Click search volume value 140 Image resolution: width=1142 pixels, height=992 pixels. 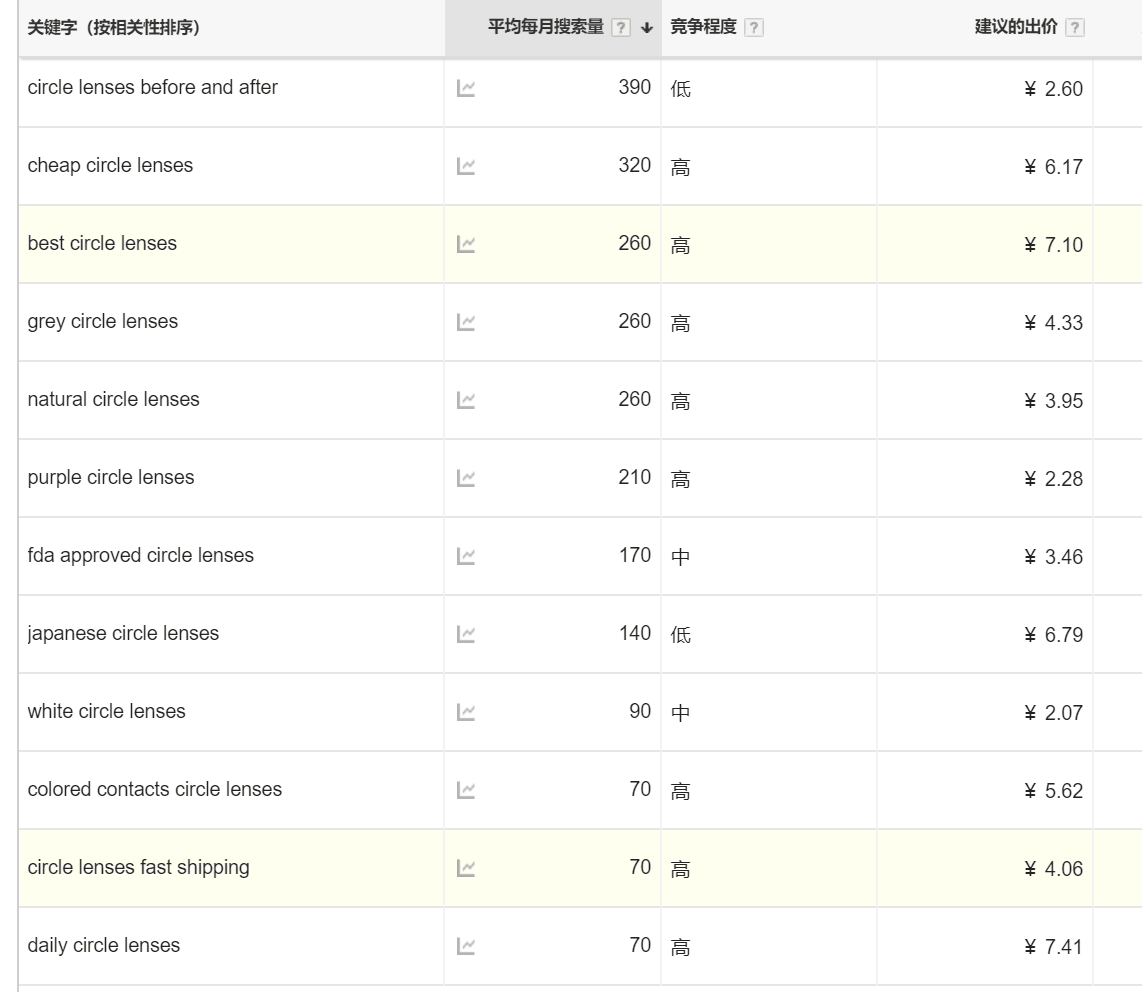coord(634,632)
